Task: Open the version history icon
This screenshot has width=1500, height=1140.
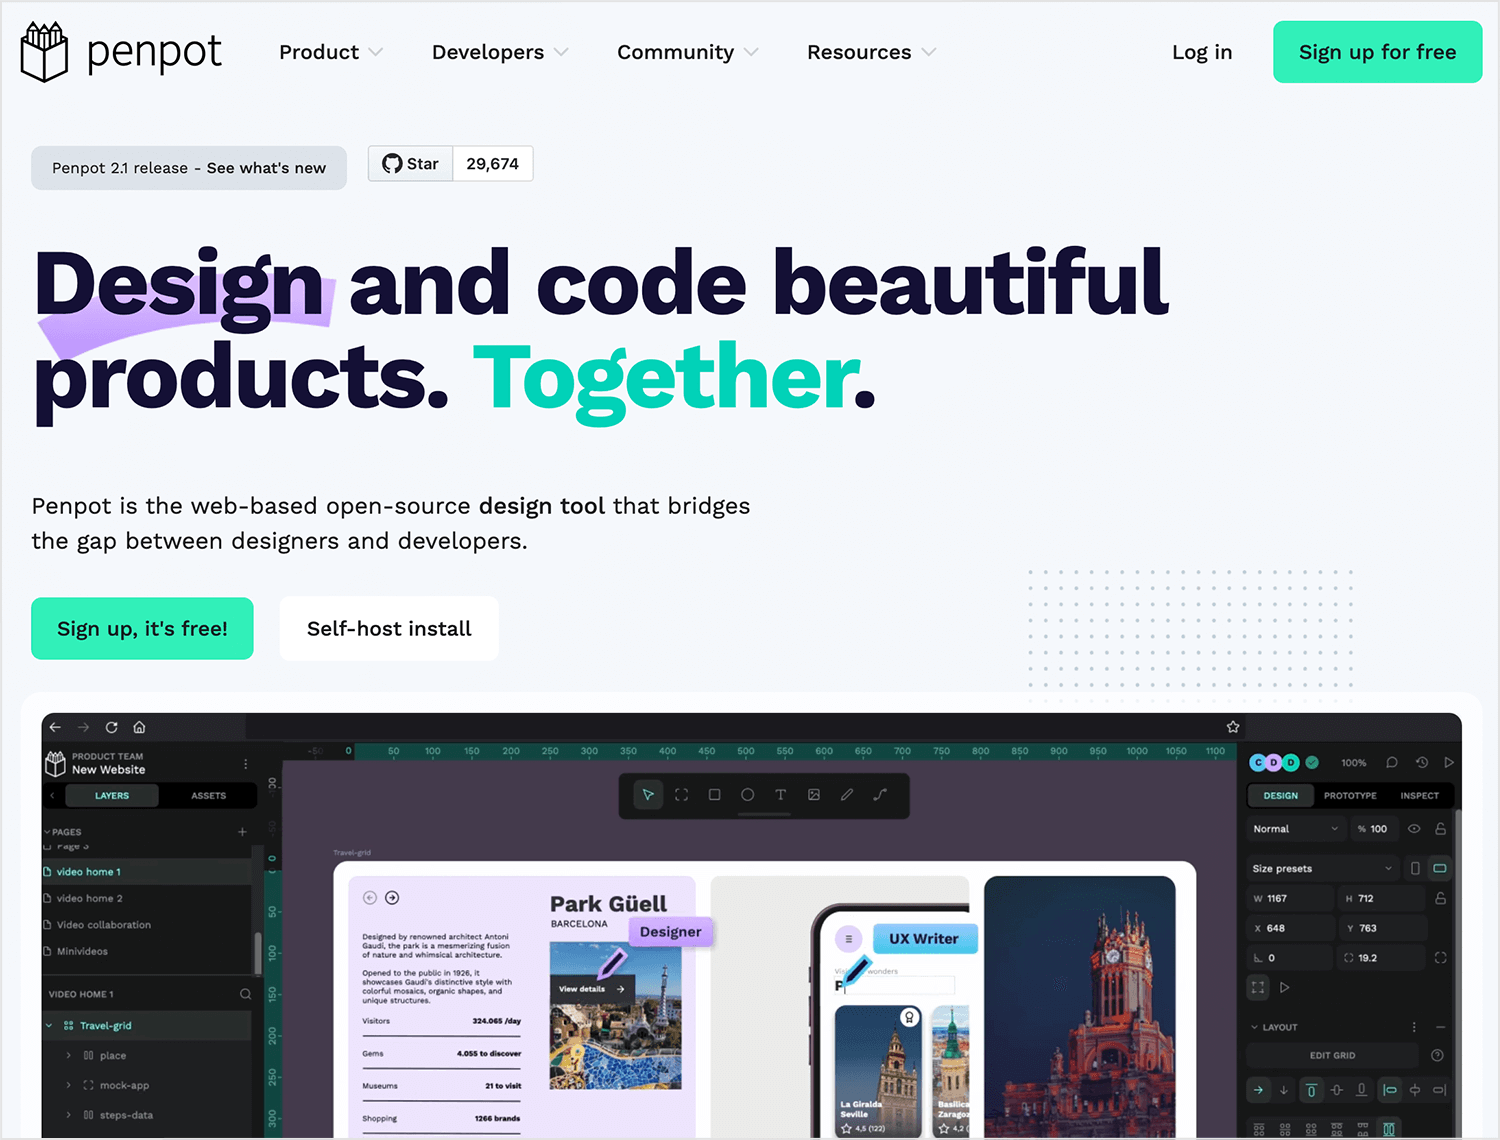Action: [1422, 762]
